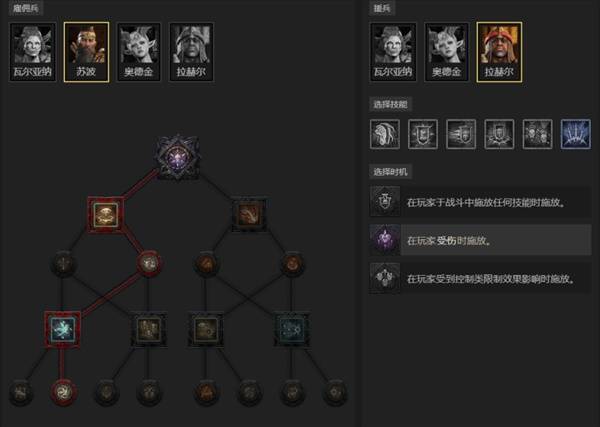
Task: Click the red round node below the red-framed skill
Action: (148, 264)
